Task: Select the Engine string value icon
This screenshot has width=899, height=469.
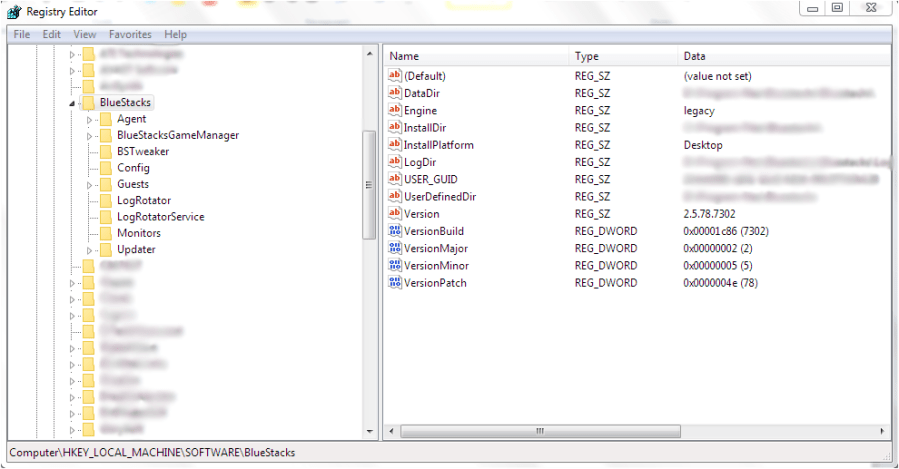Action: click(x=394, y=110)
